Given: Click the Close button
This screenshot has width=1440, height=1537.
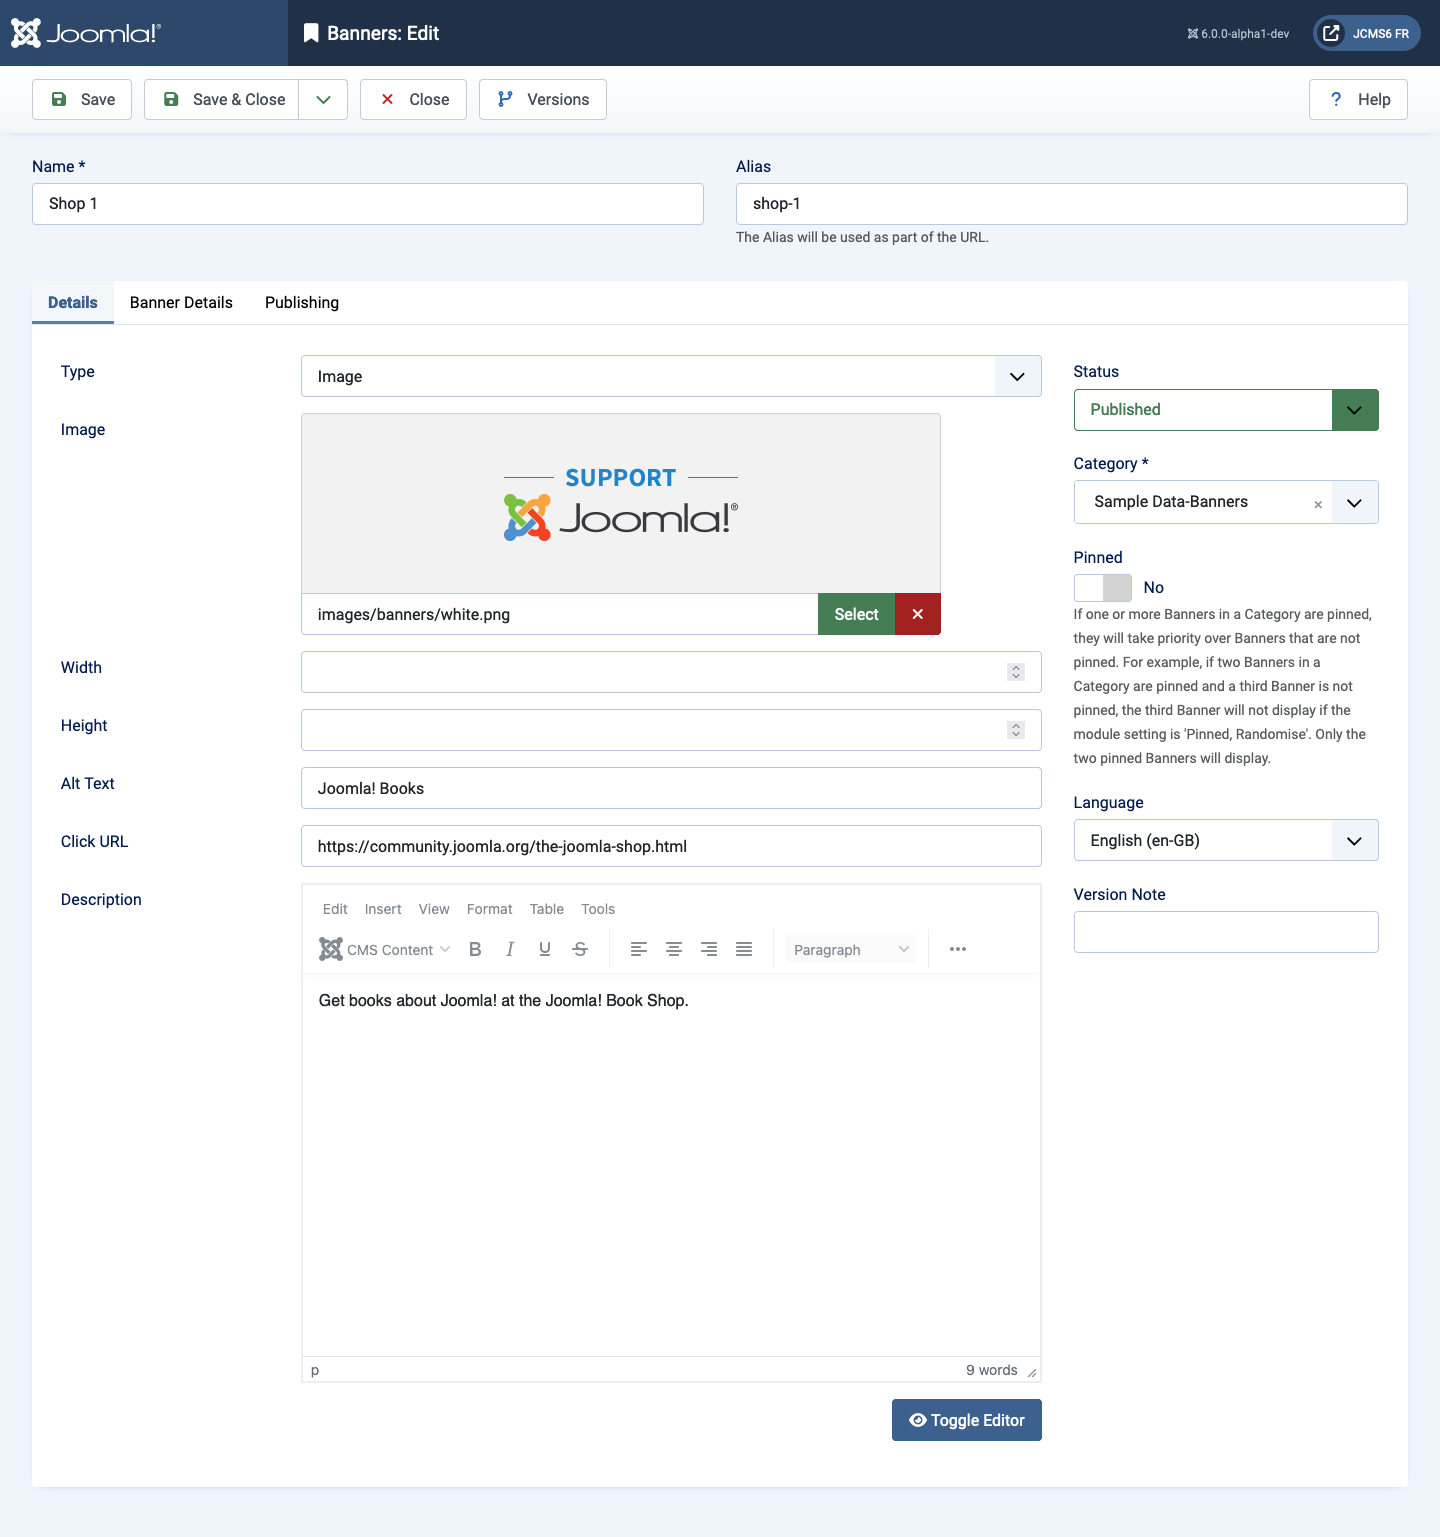Looking at the screenshot, I should (413, 99).
